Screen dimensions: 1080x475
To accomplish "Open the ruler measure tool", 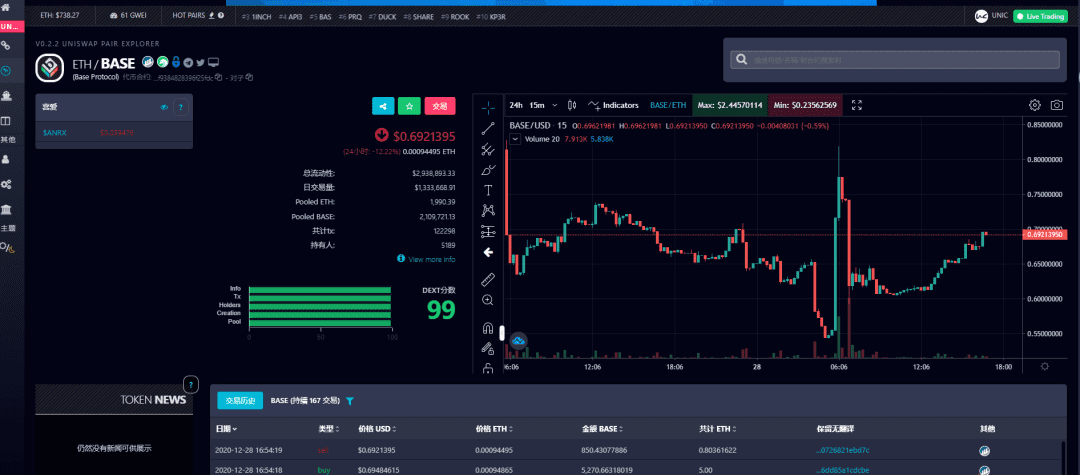I will click(x=488, y=279).
